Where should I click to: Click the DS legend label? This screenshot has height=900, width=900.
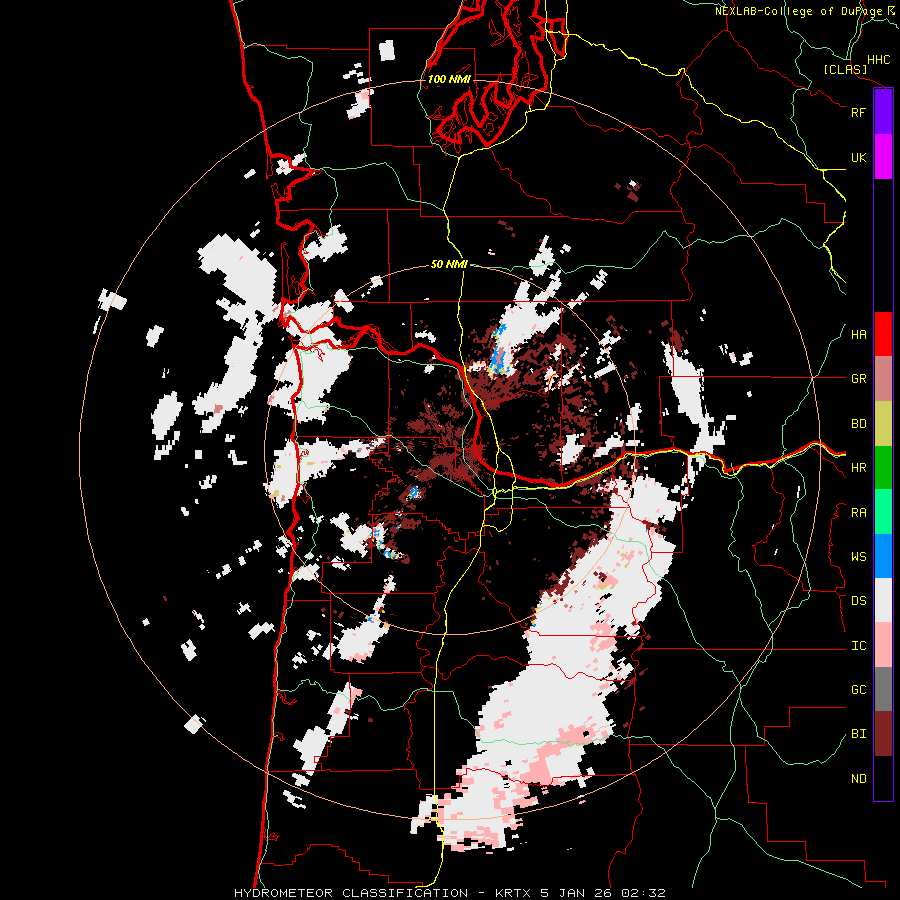coord(858,601)
